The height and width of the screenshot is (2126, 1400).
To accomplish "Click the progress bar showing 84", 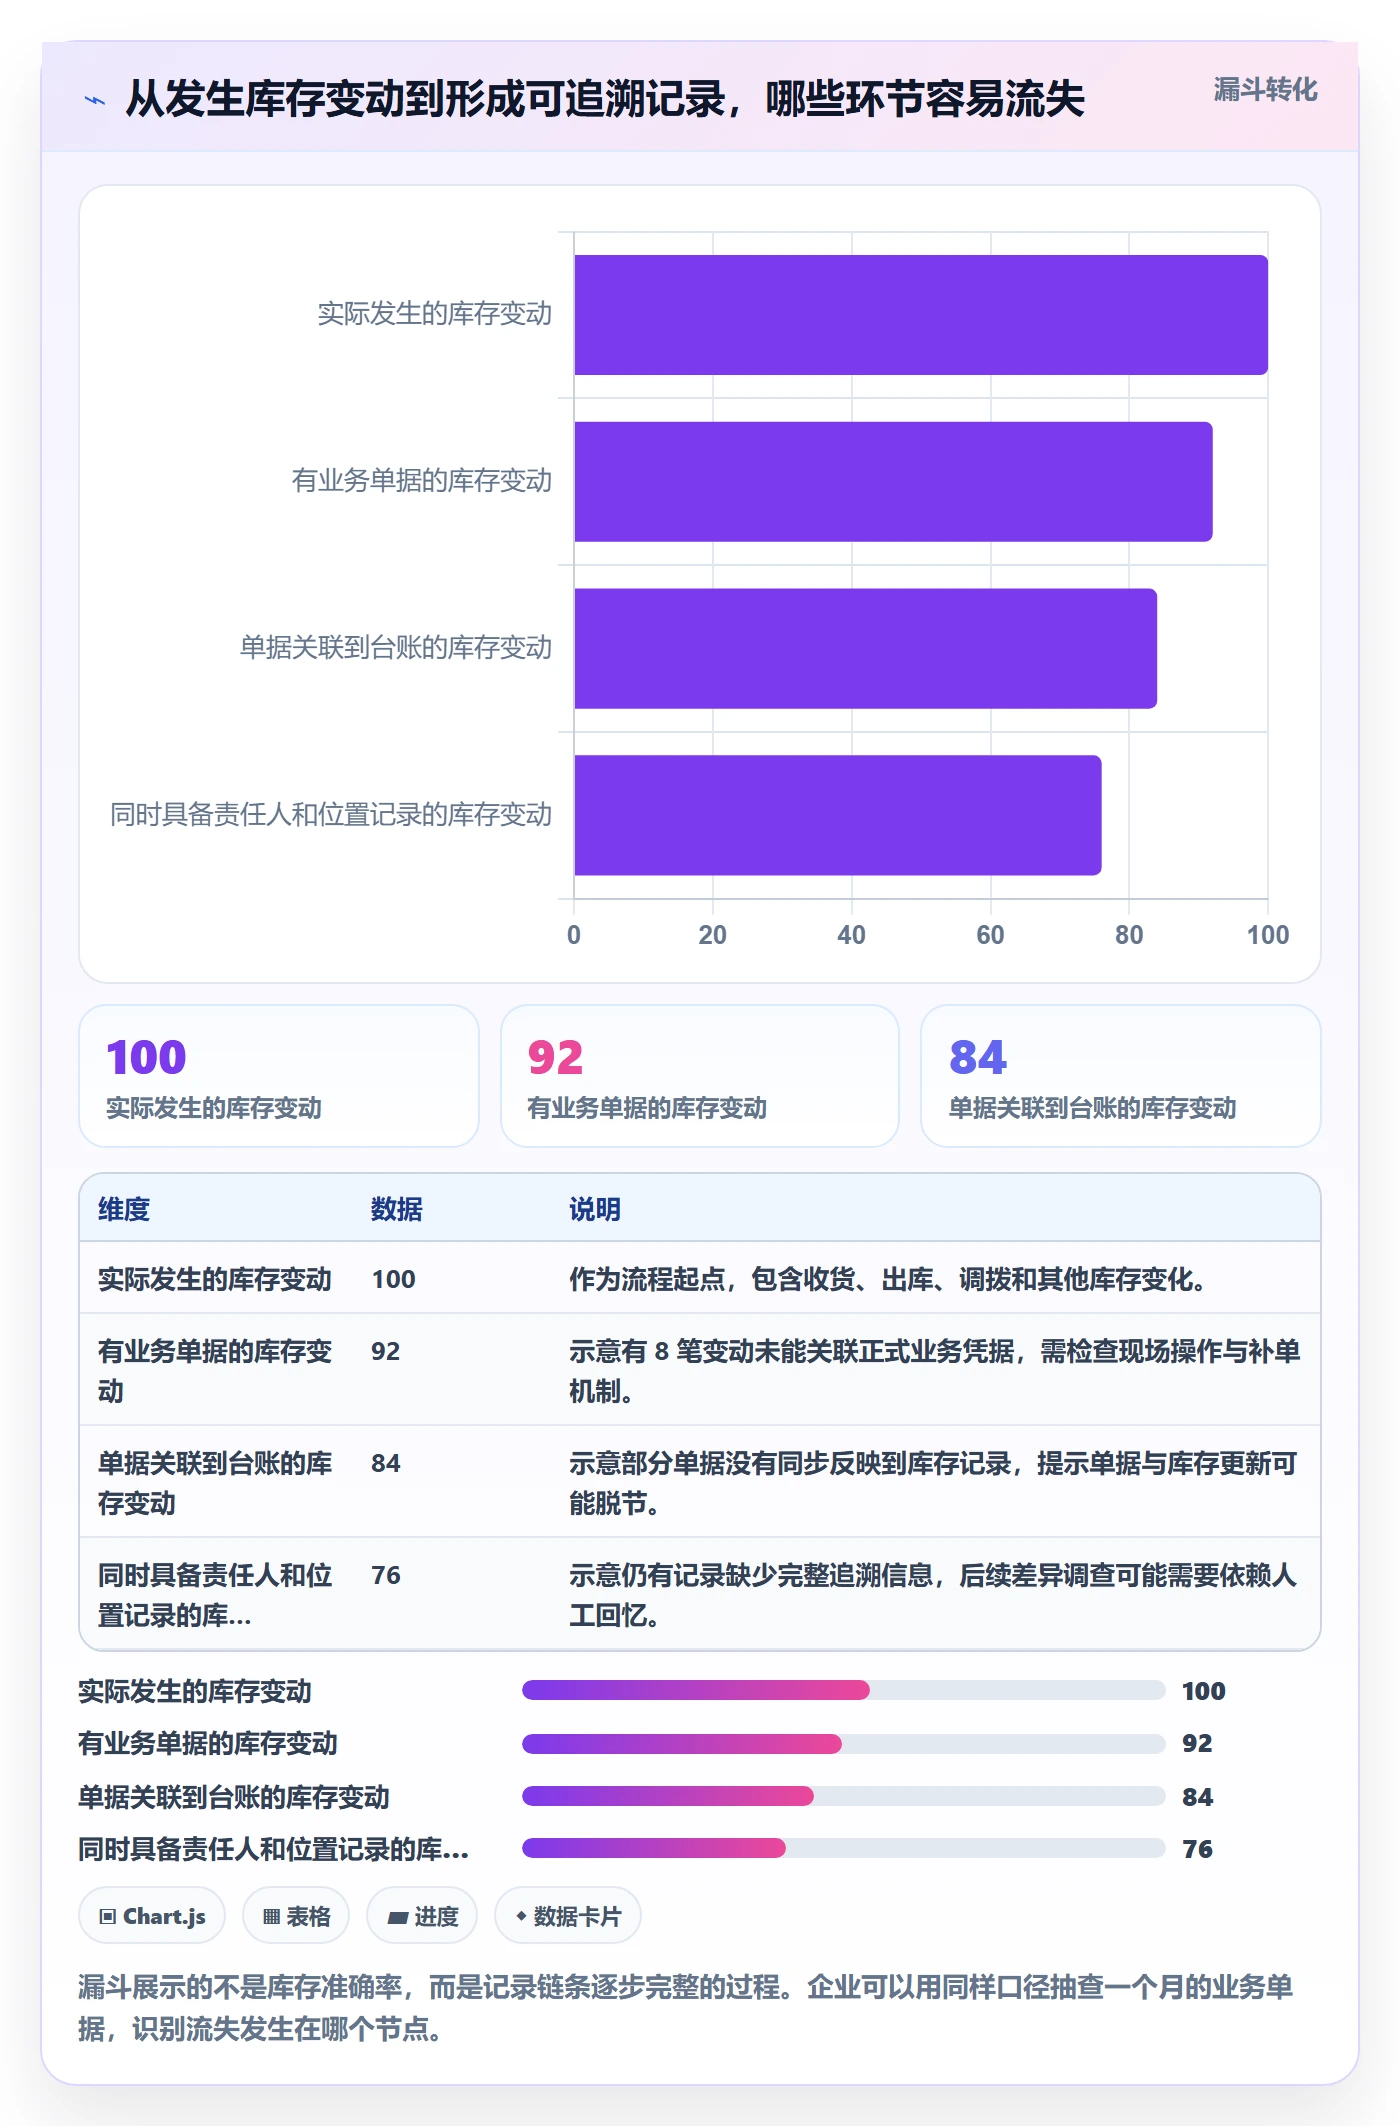I will pos(844,1796).
